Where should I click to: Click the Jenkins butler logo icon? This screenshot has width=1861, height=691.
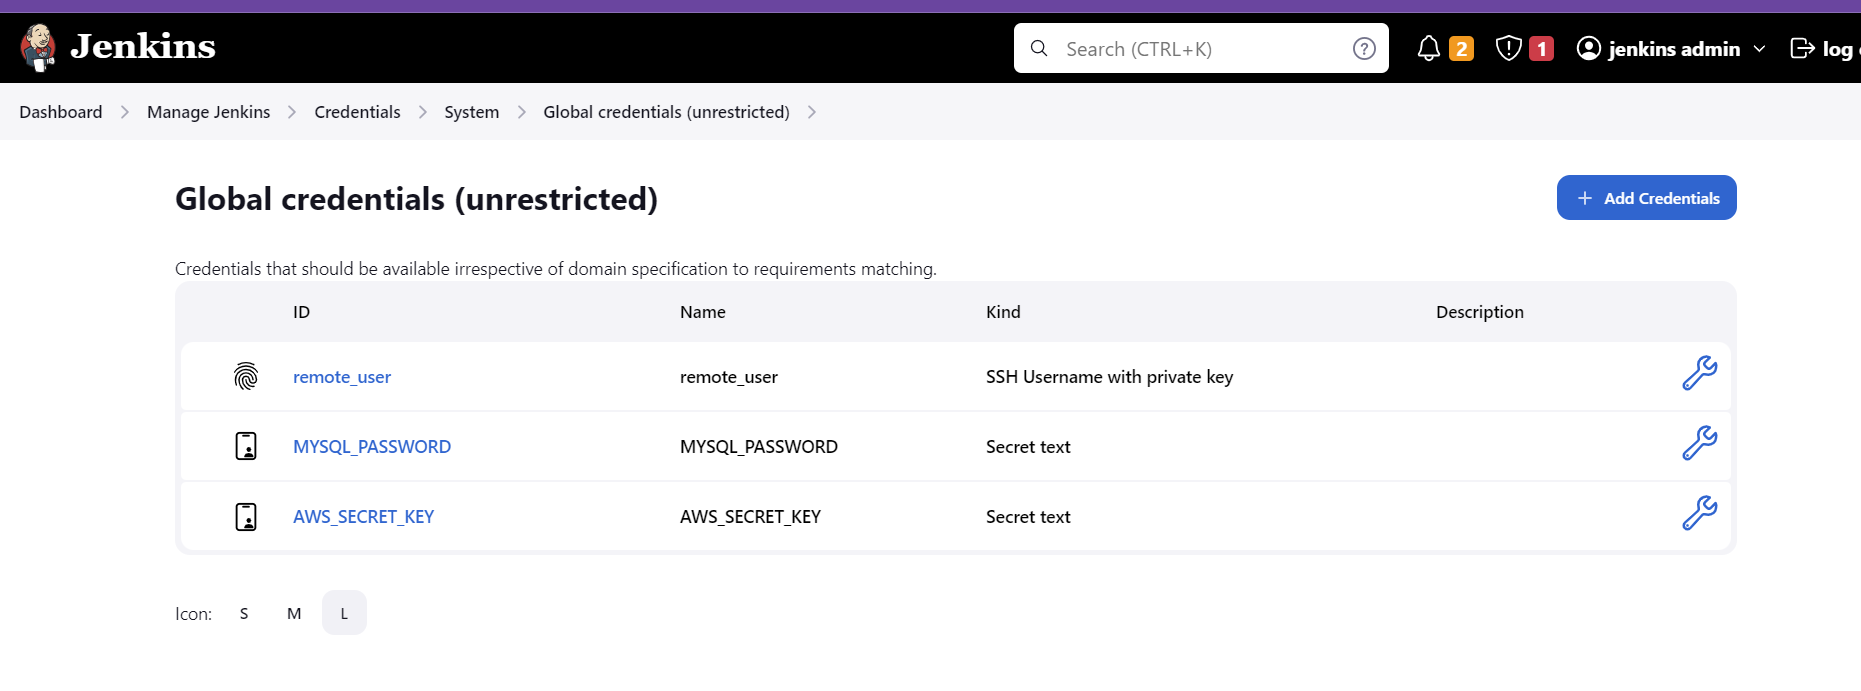tap(38, 47)
